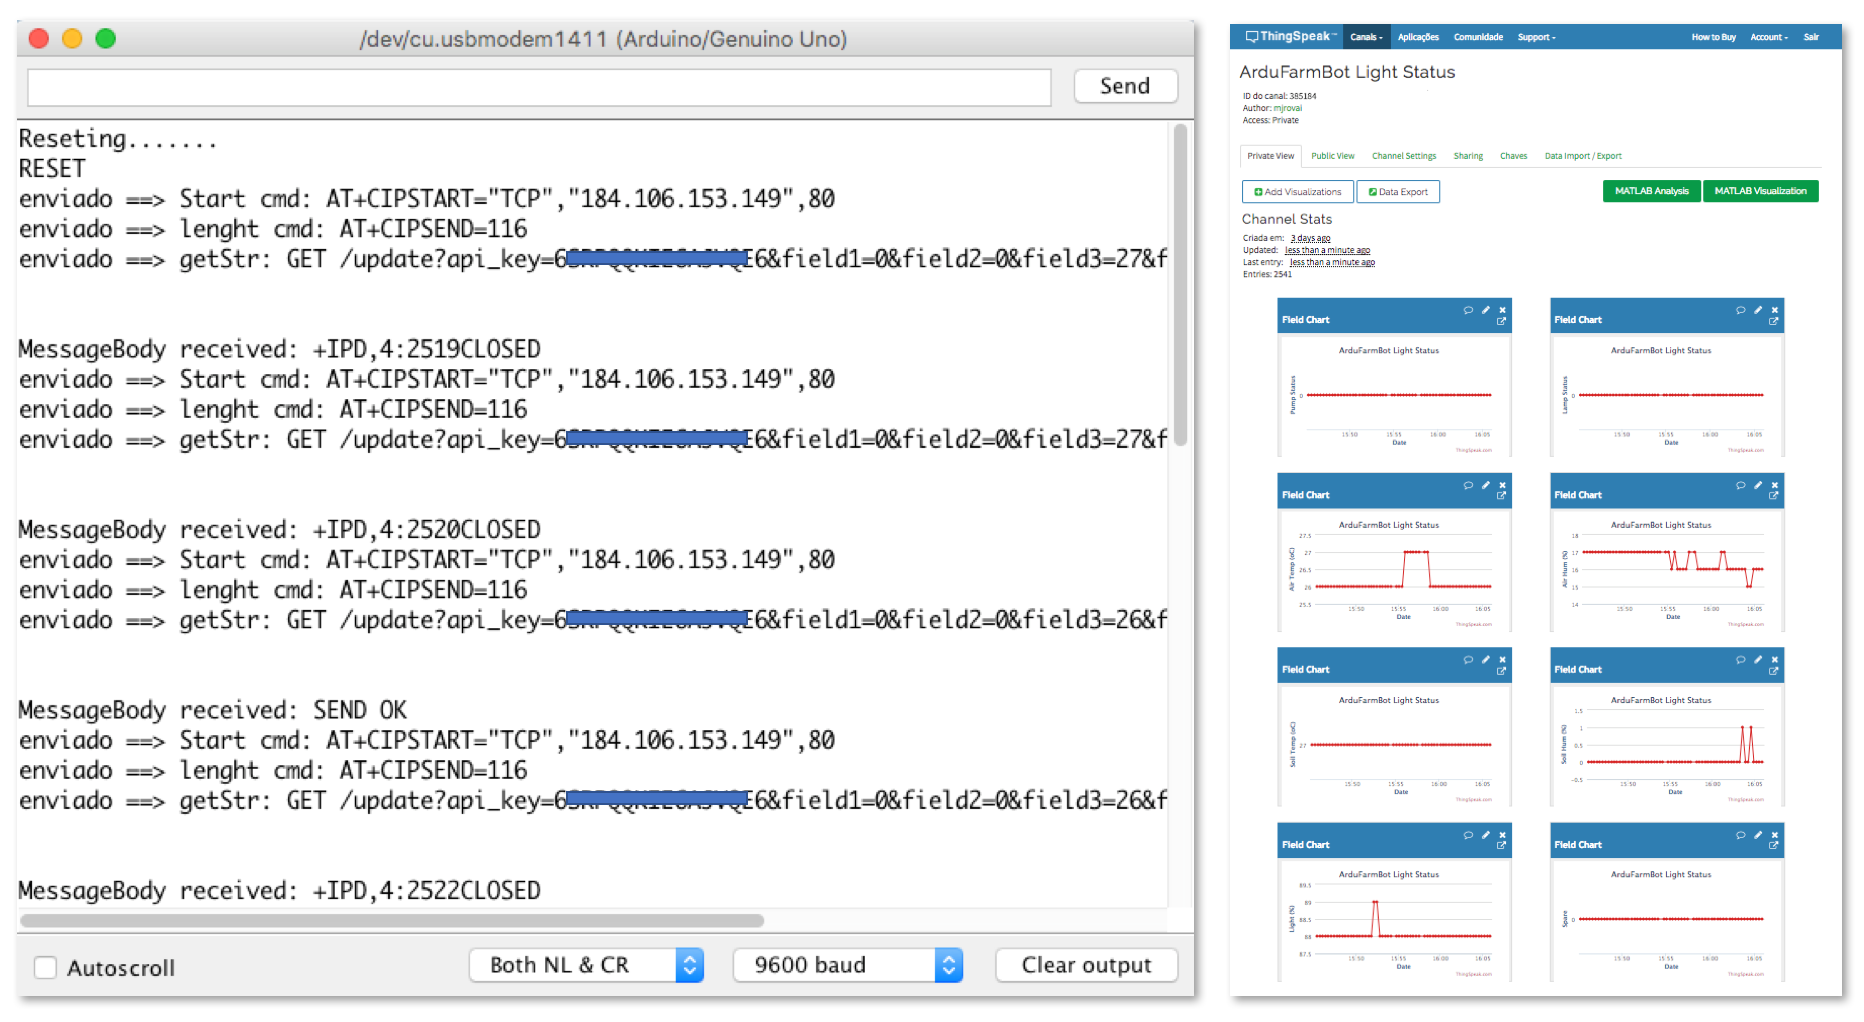Image resolution: width=1864 pixels, height=1022 pixels.
Task: Open comments on the Soil Hum chart
Action: click(1740, 660)
